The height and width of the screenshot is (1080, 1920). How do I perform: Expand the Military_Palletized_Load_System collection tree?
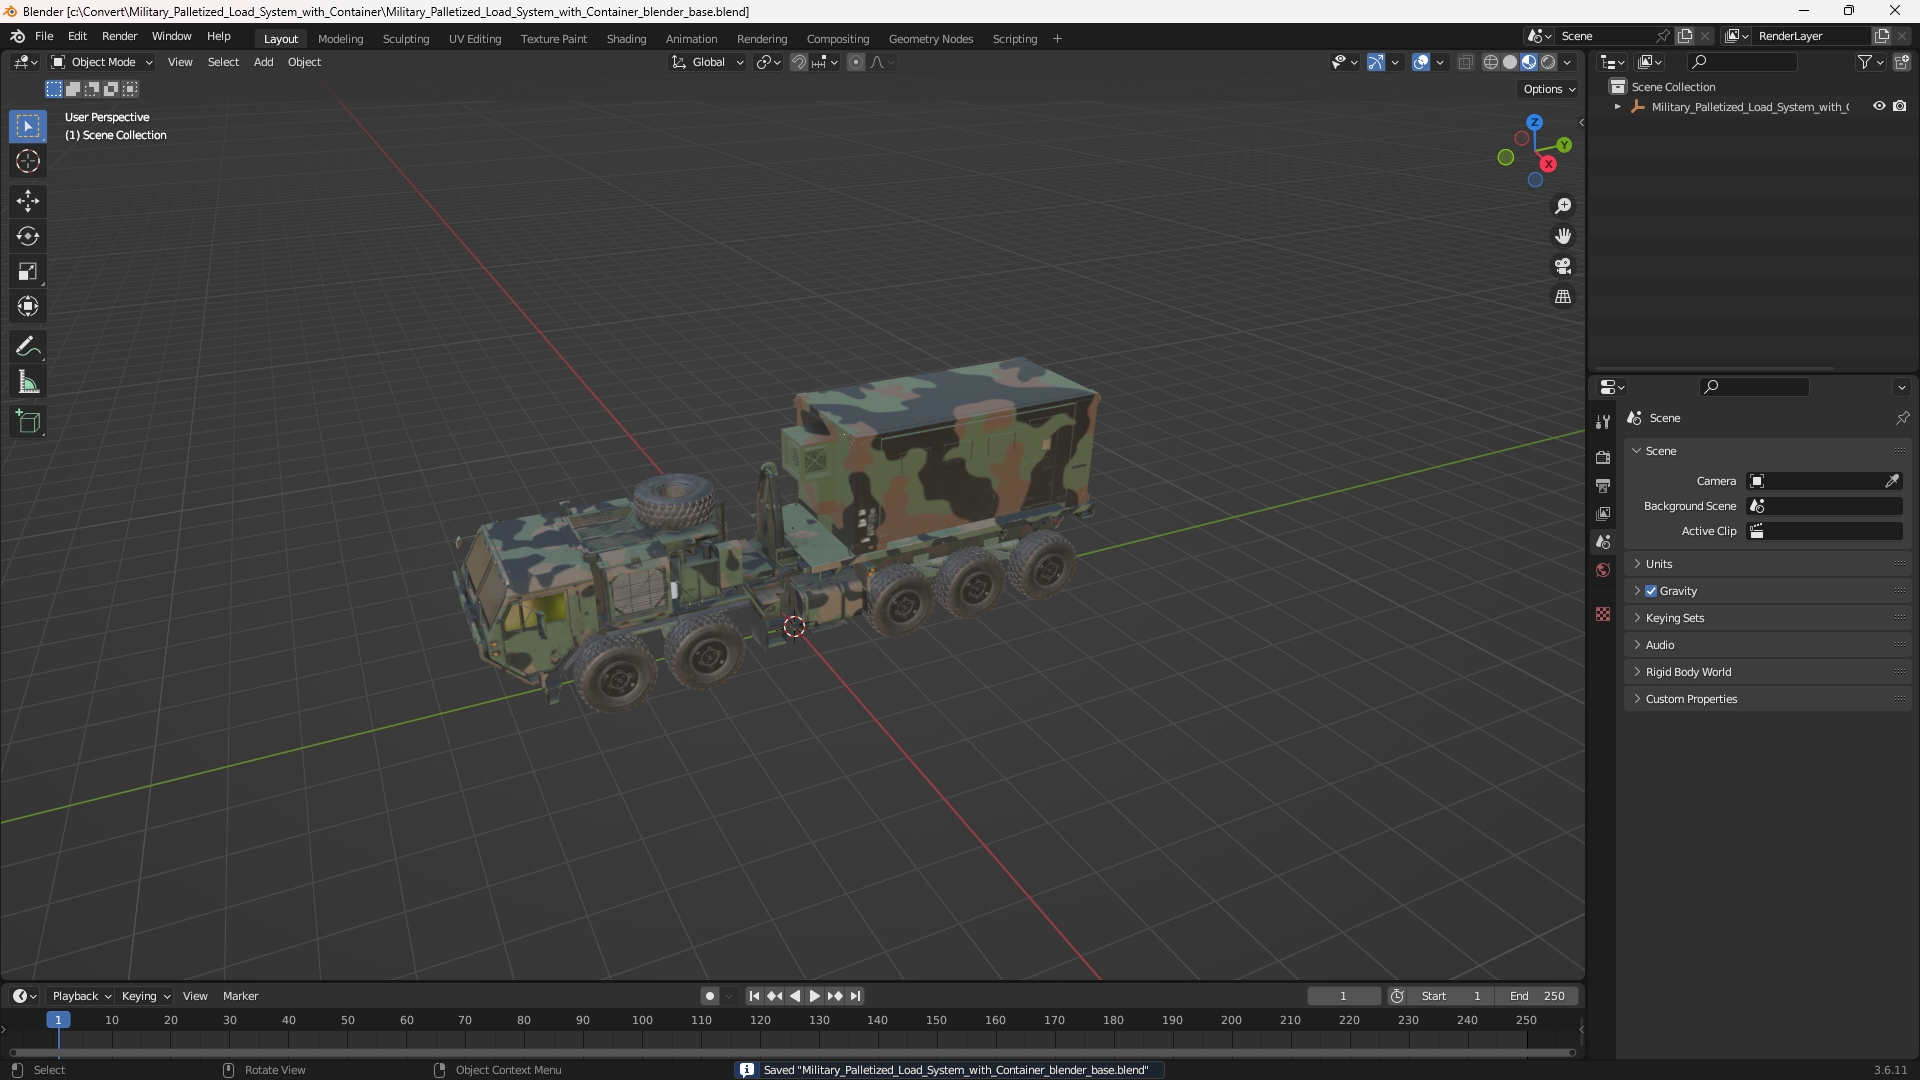pos(1618,107)
